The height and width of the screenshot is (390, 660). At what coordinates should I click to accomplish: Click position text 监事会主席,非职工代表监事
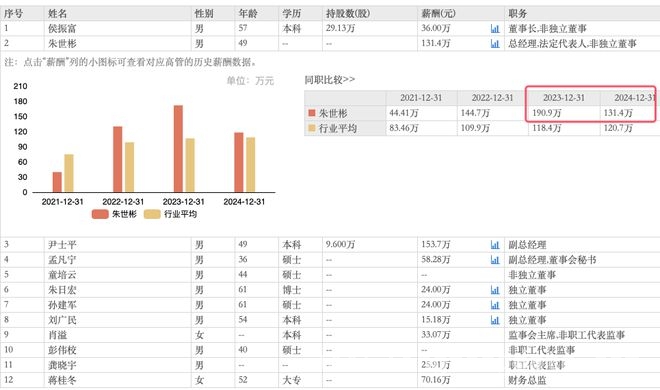567,335
